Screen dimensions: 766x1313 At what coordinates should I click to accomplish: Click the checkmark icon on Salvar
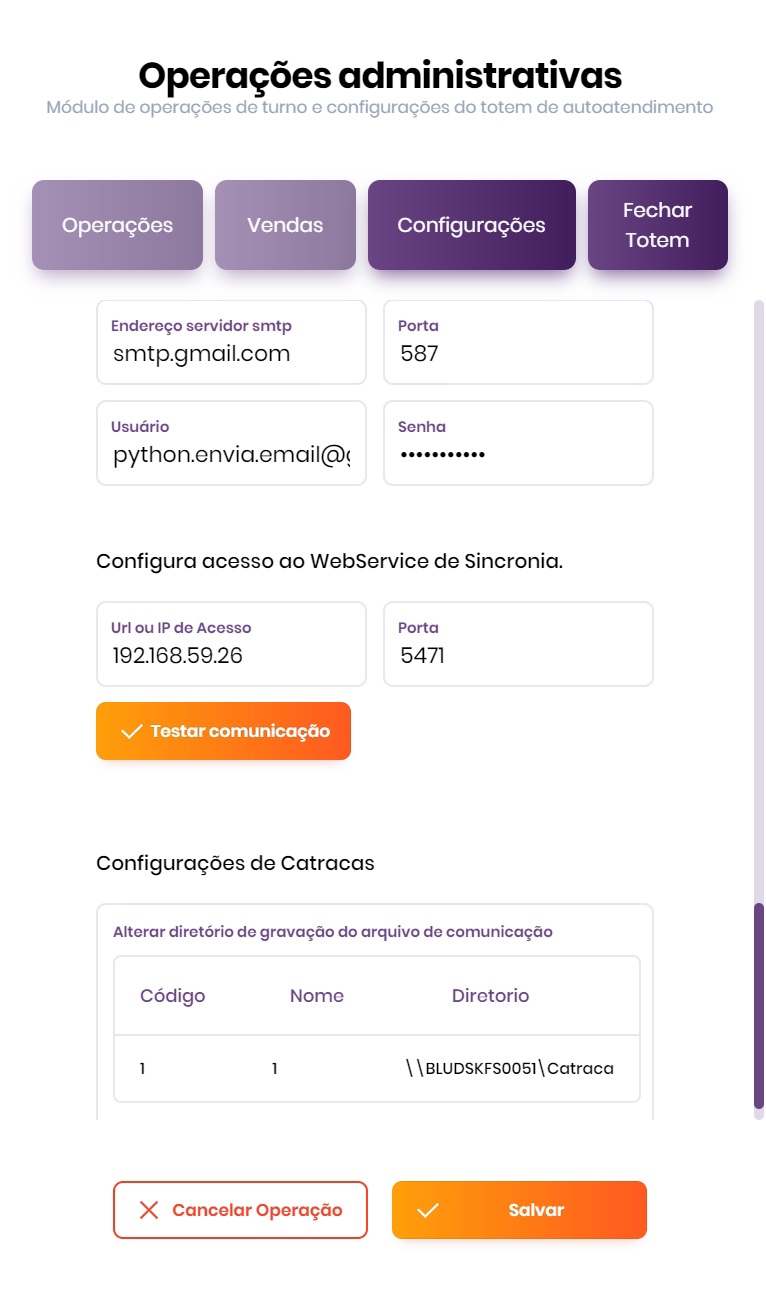[x=428, y=1210]
